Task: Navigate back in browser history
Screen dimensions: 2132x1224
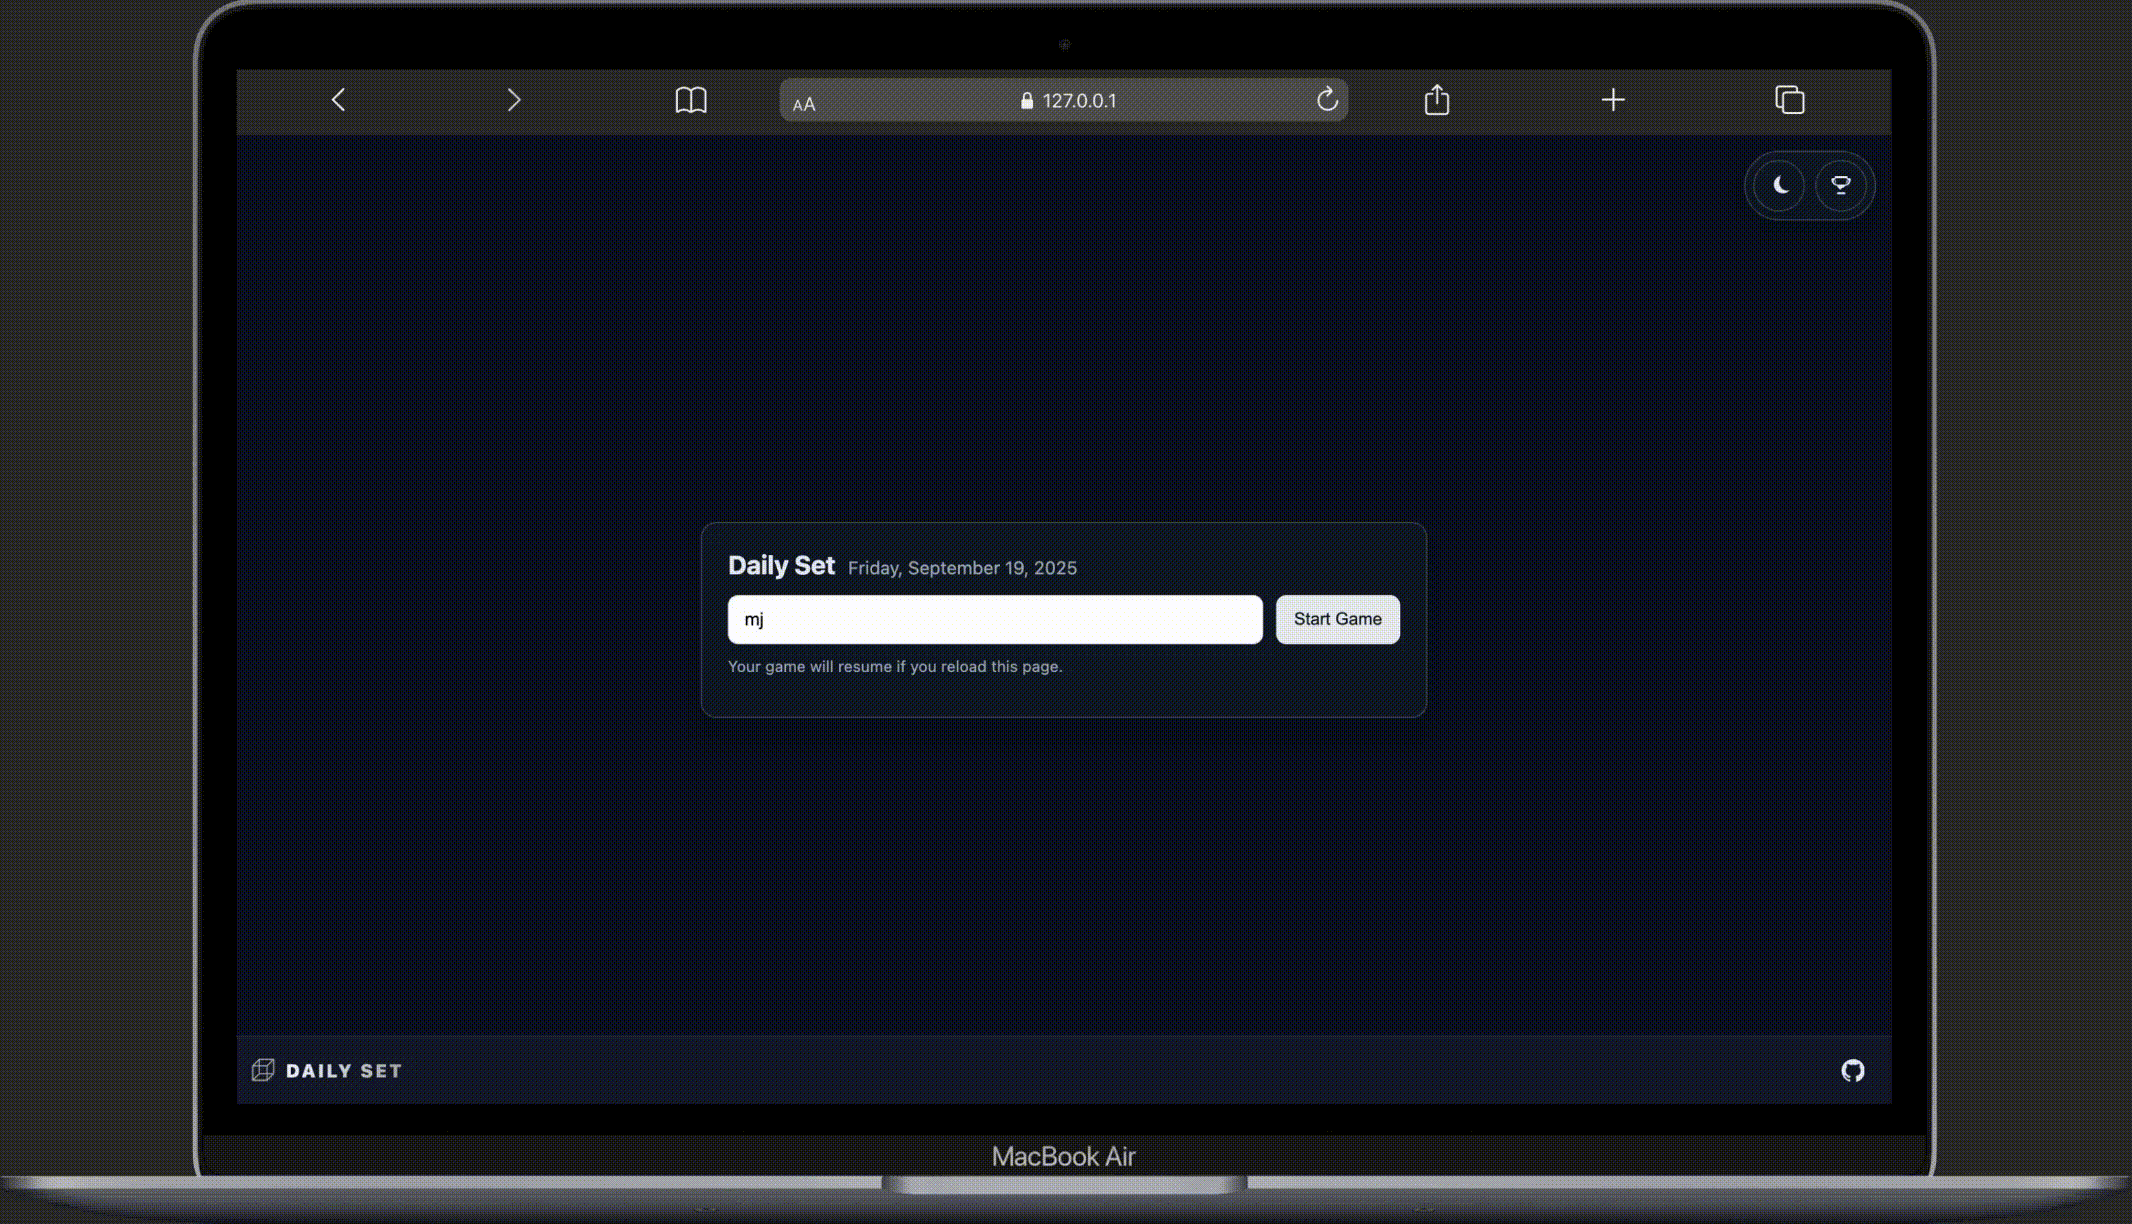Action: [338, 100]
